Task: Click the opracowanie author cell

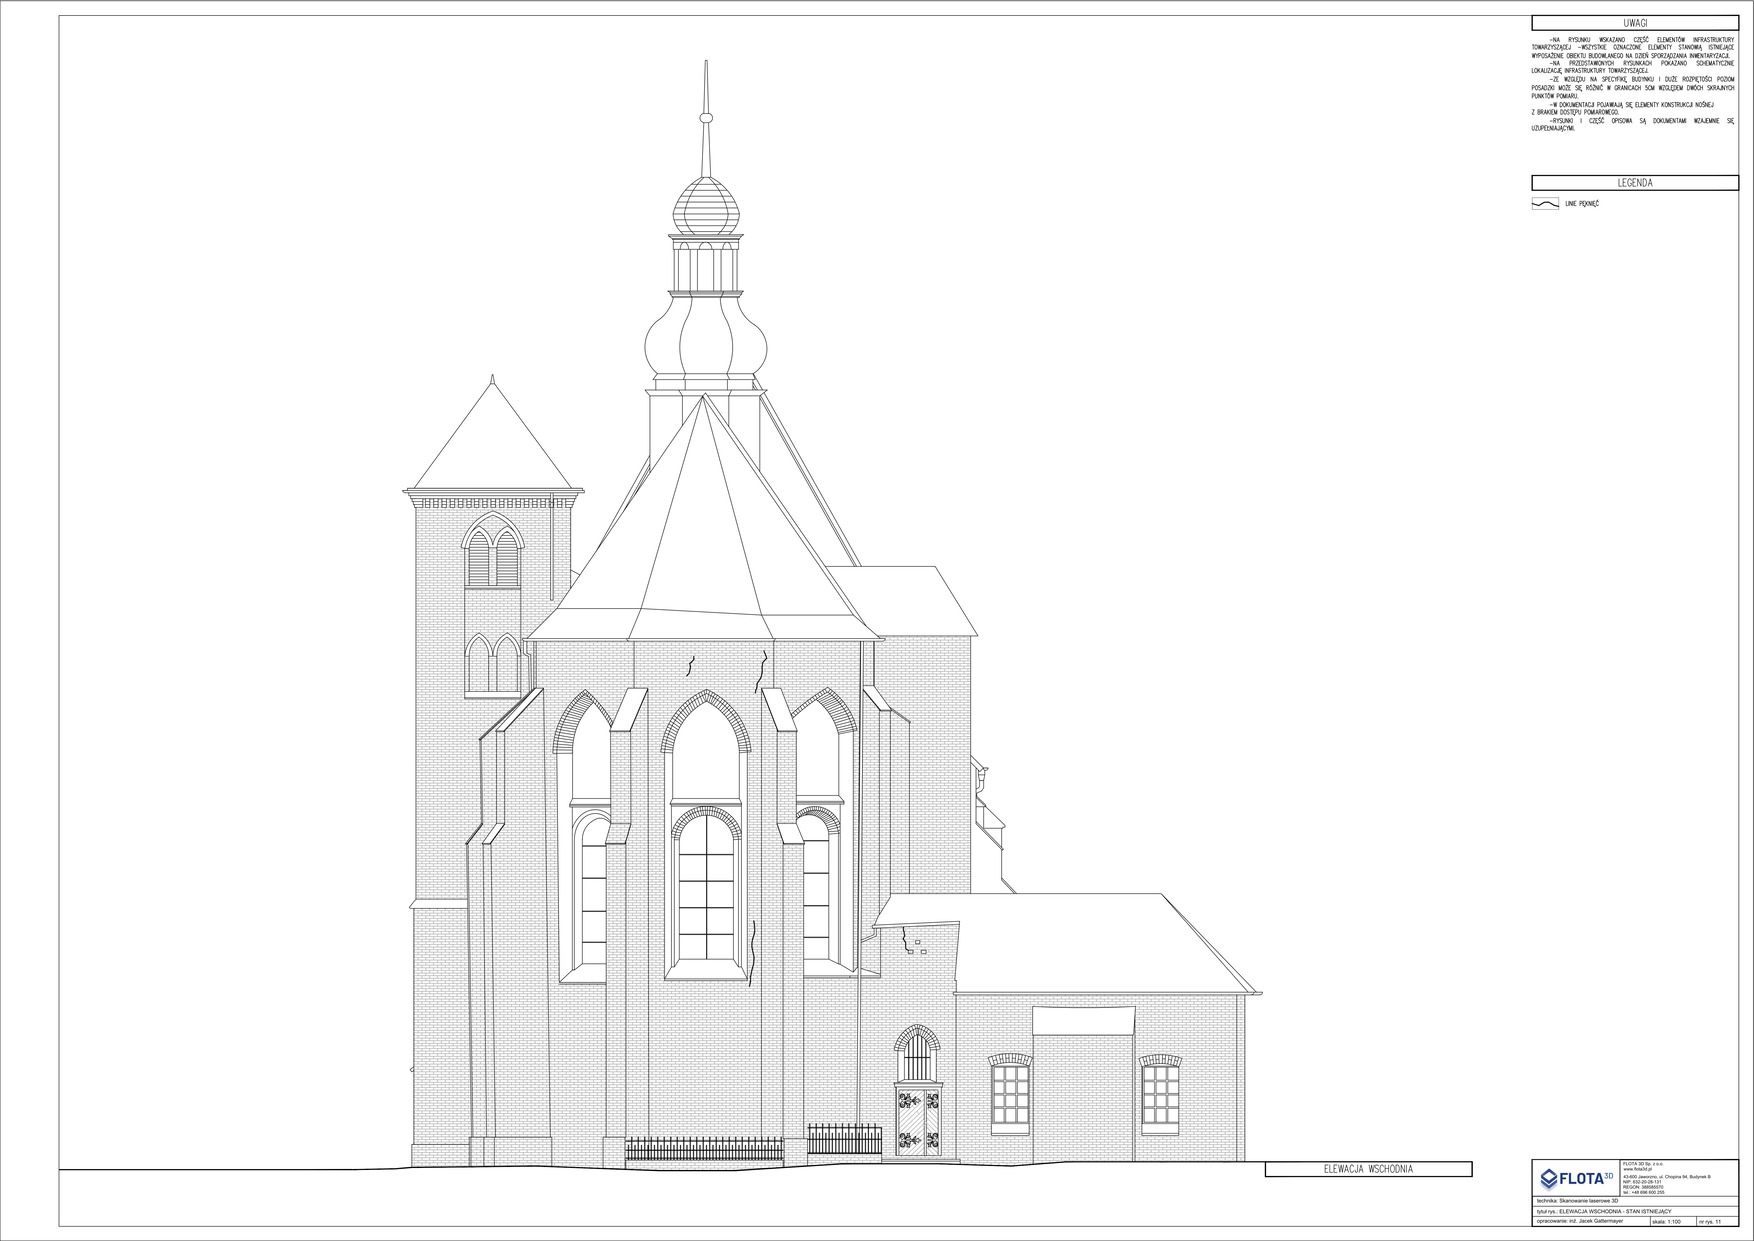Action: pos(1590,1221)
